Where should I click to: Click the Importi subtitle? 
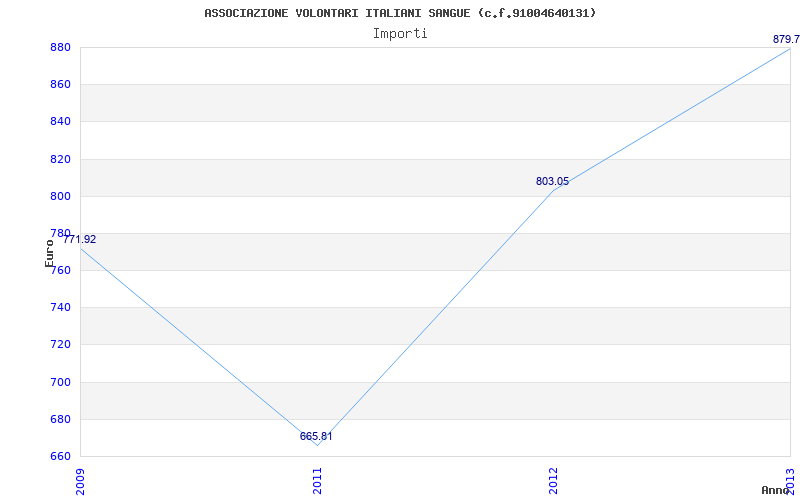click(400, 34)
